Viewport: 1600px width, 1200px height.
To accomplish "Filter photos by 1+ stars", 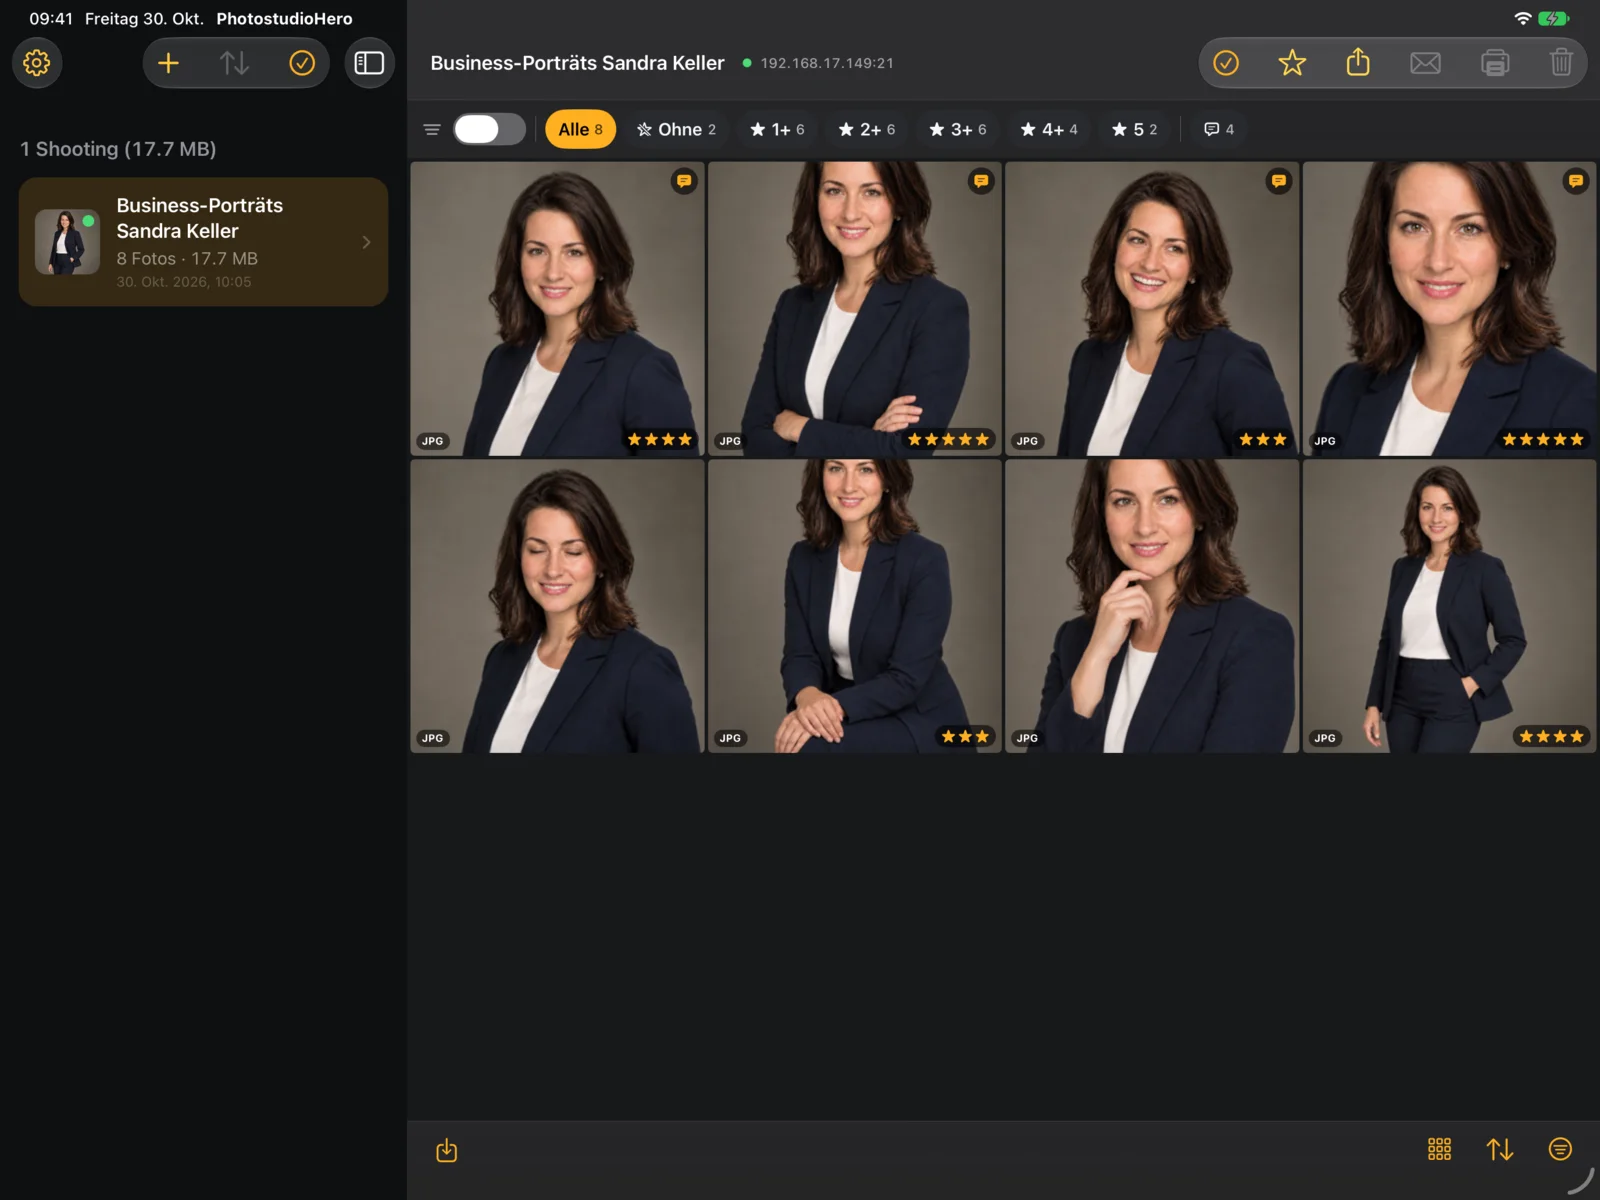I will click(777, 129).
